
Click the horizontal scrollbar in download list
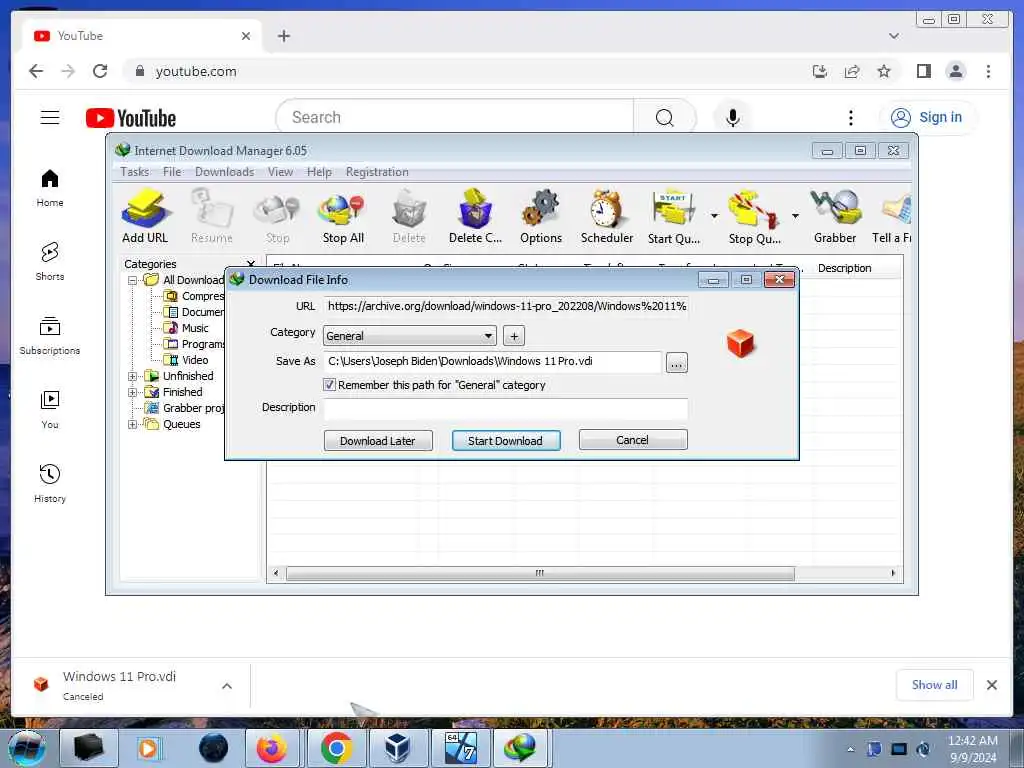539,573
